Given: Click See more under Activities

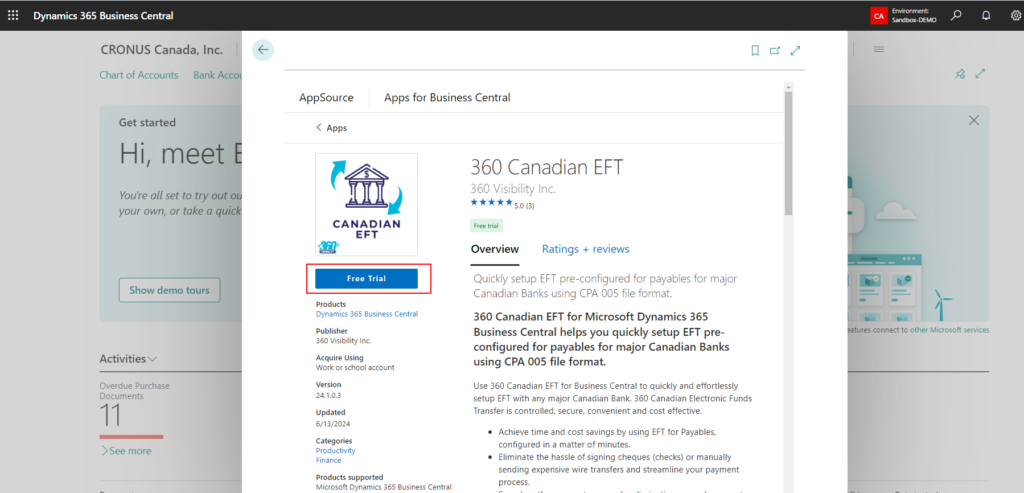Looking at the screenshot, I should click(x=126, y=451).
